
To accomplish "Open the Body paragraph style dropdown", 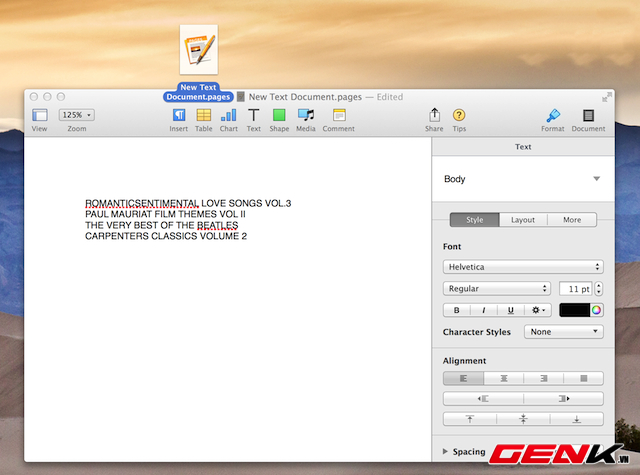I will coord(523,179).
